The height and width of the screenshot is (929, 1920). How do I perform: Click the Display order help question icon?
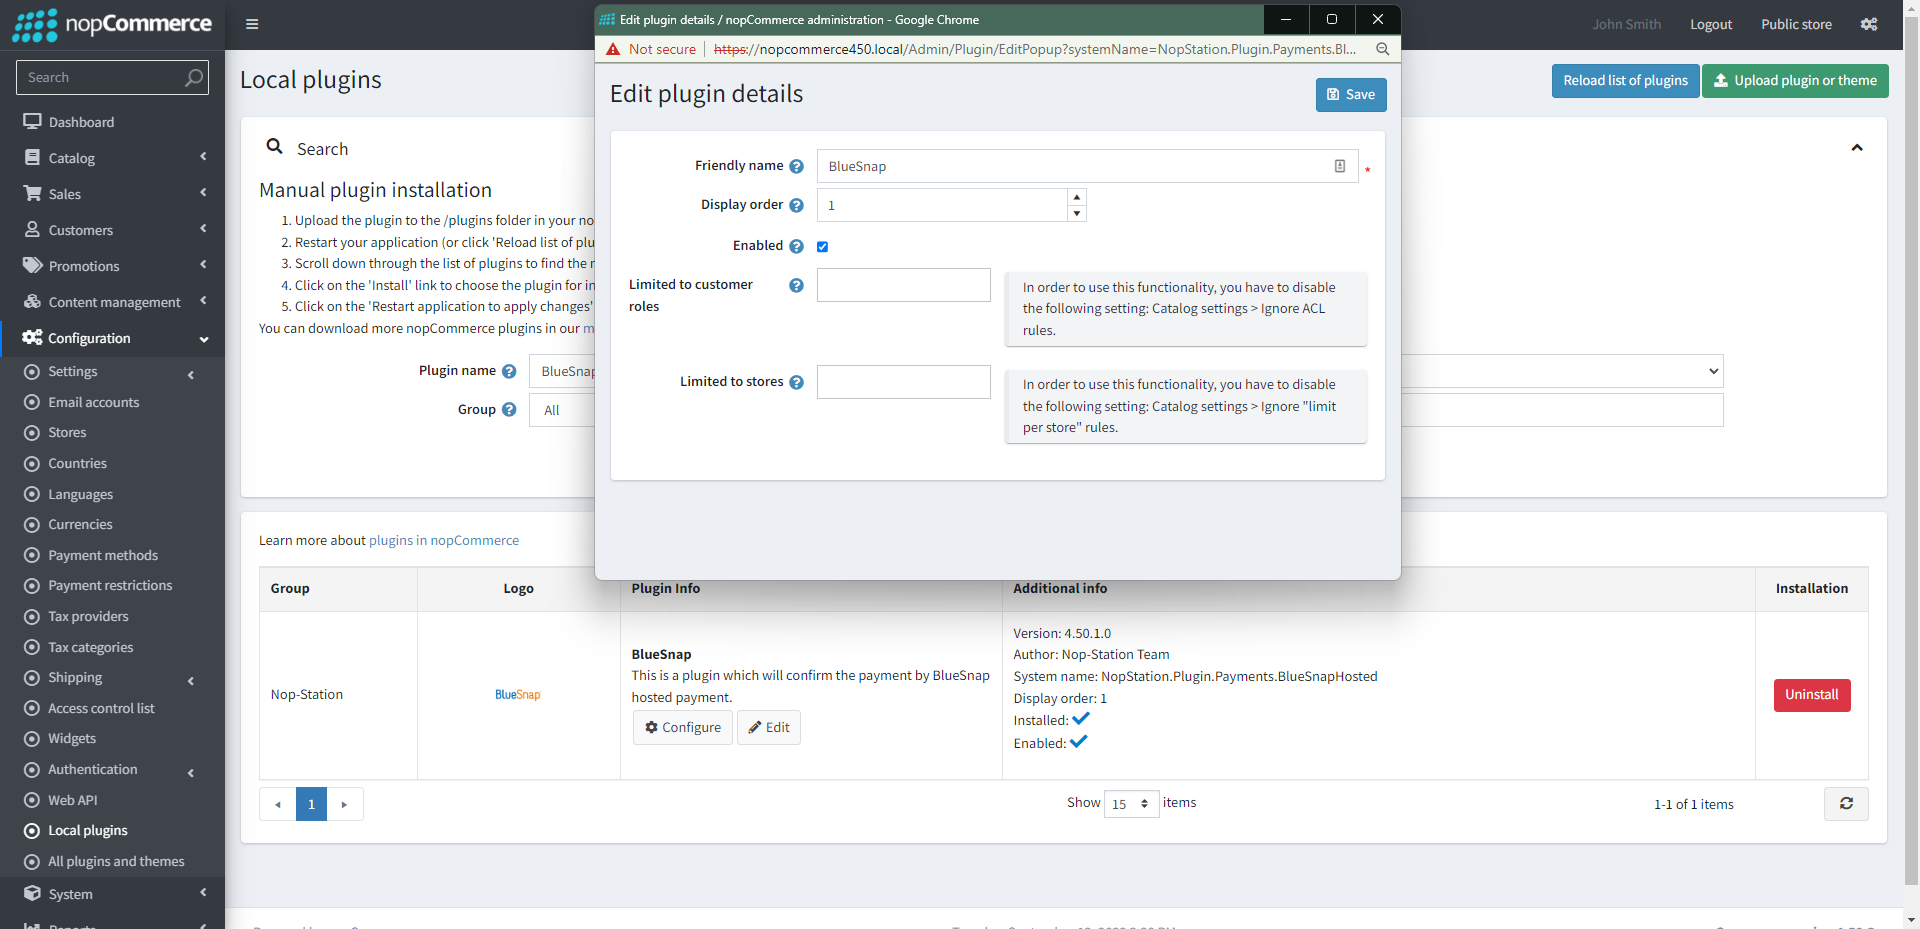tap(796, 205)
